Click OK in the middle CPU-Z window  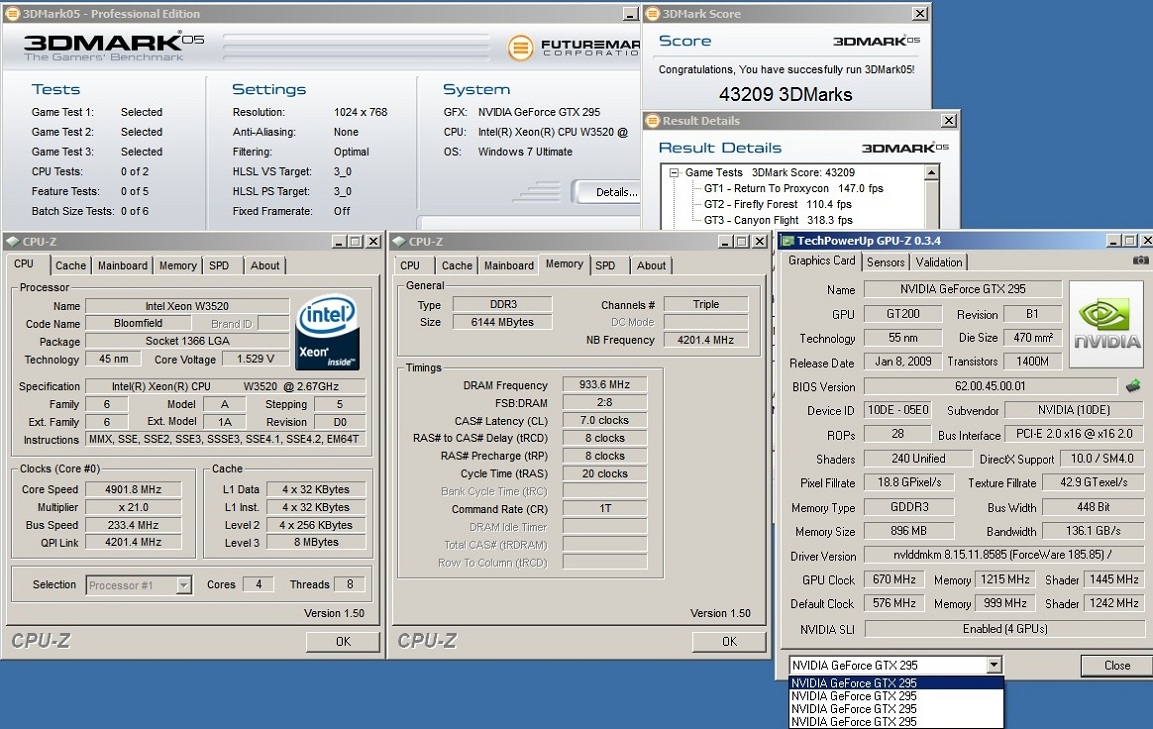coord(729,641)
